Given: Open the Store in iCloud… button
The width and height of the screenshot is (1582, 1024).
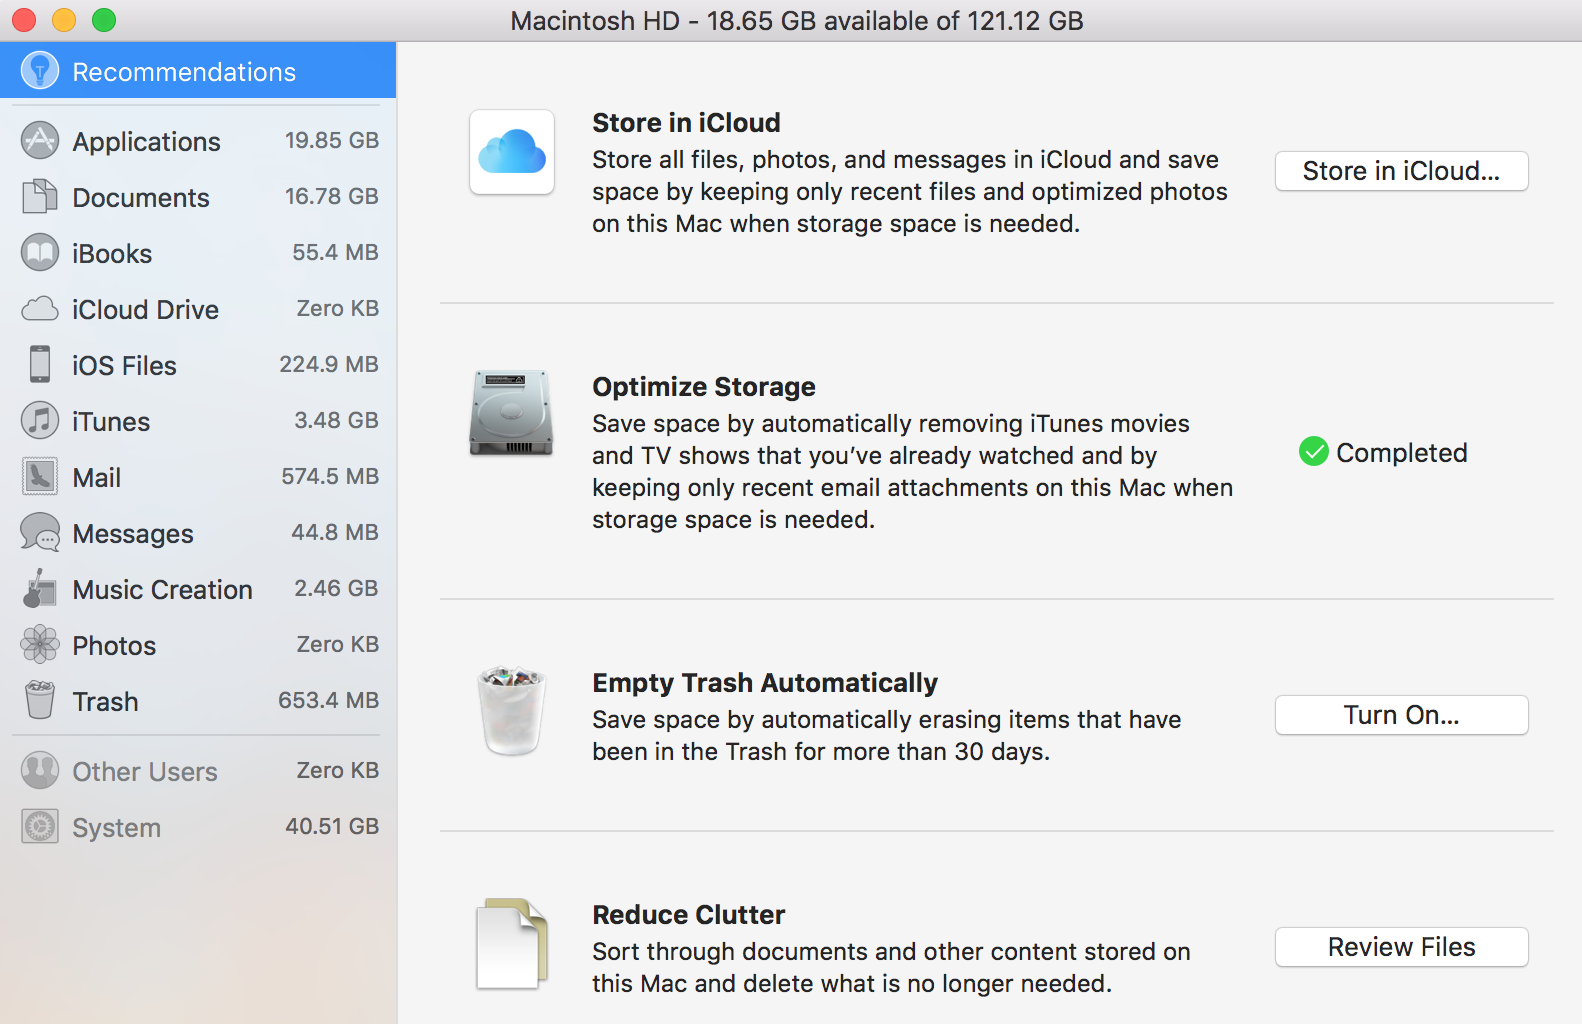Looking at the screenshot, I should click(x=1401, y=171).
